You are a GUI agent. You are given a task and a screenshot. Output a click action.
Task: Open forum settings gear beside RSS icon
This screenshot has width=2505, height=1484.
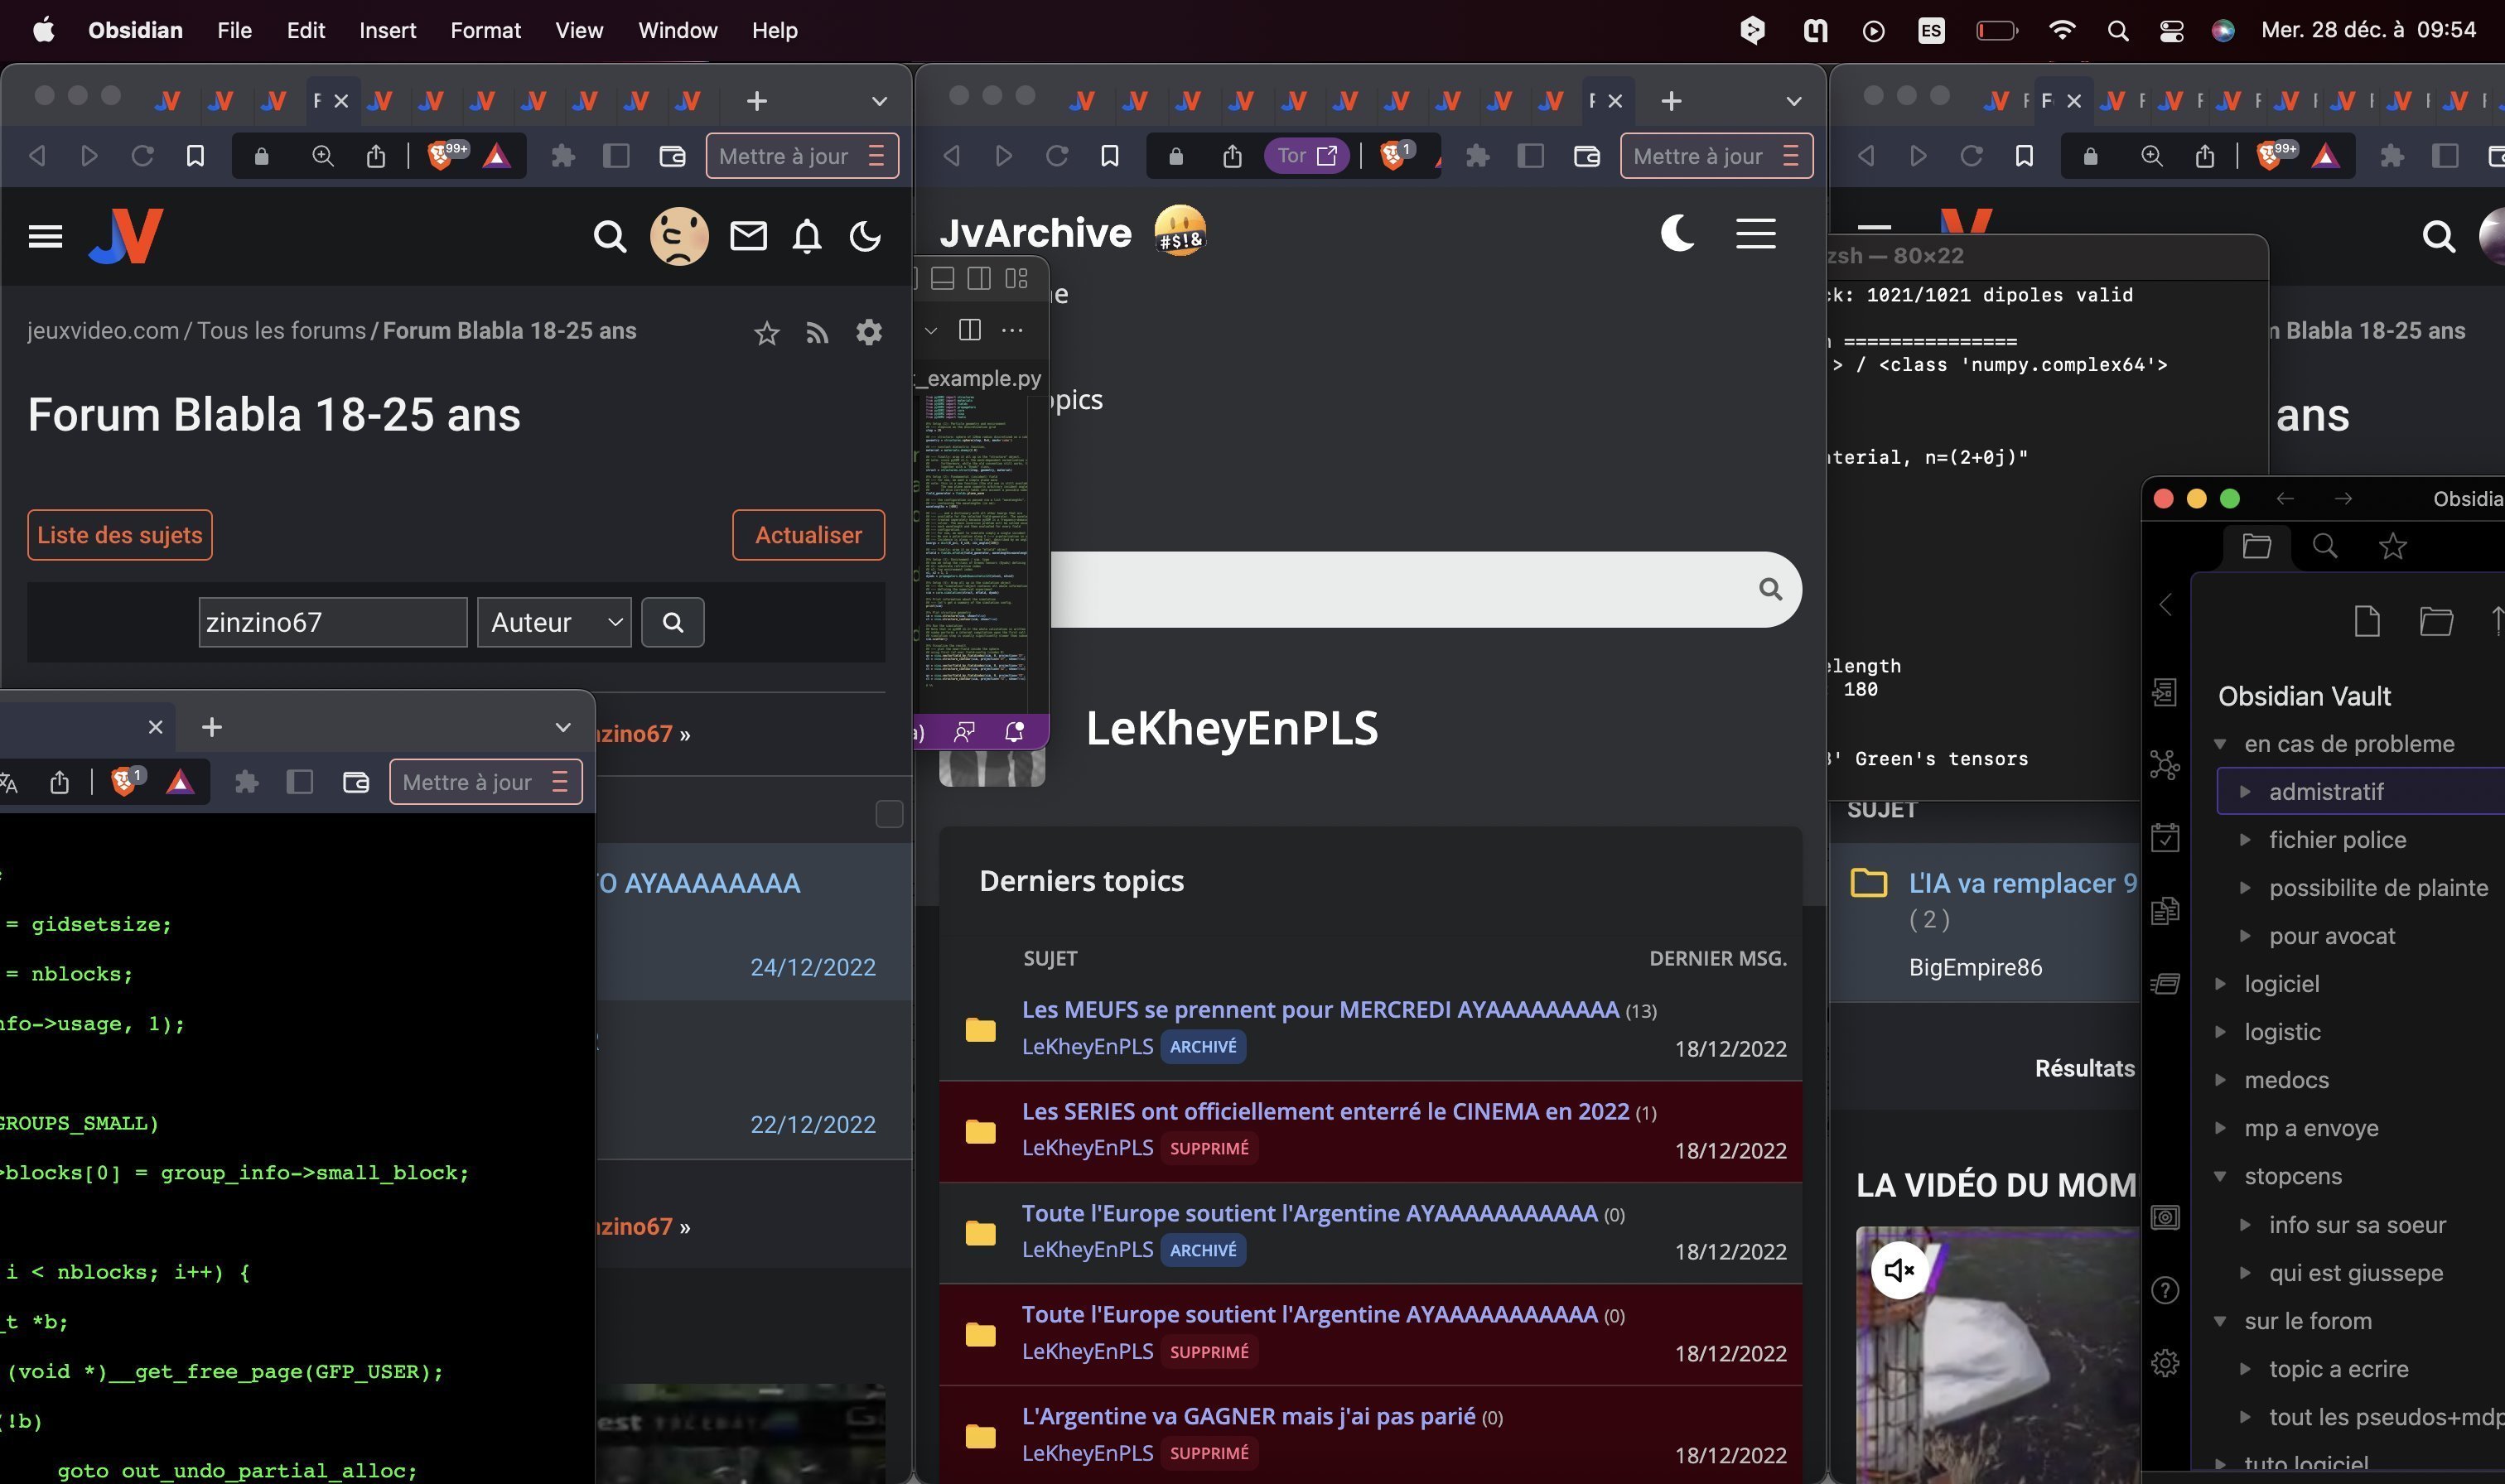tap(869, 332)
